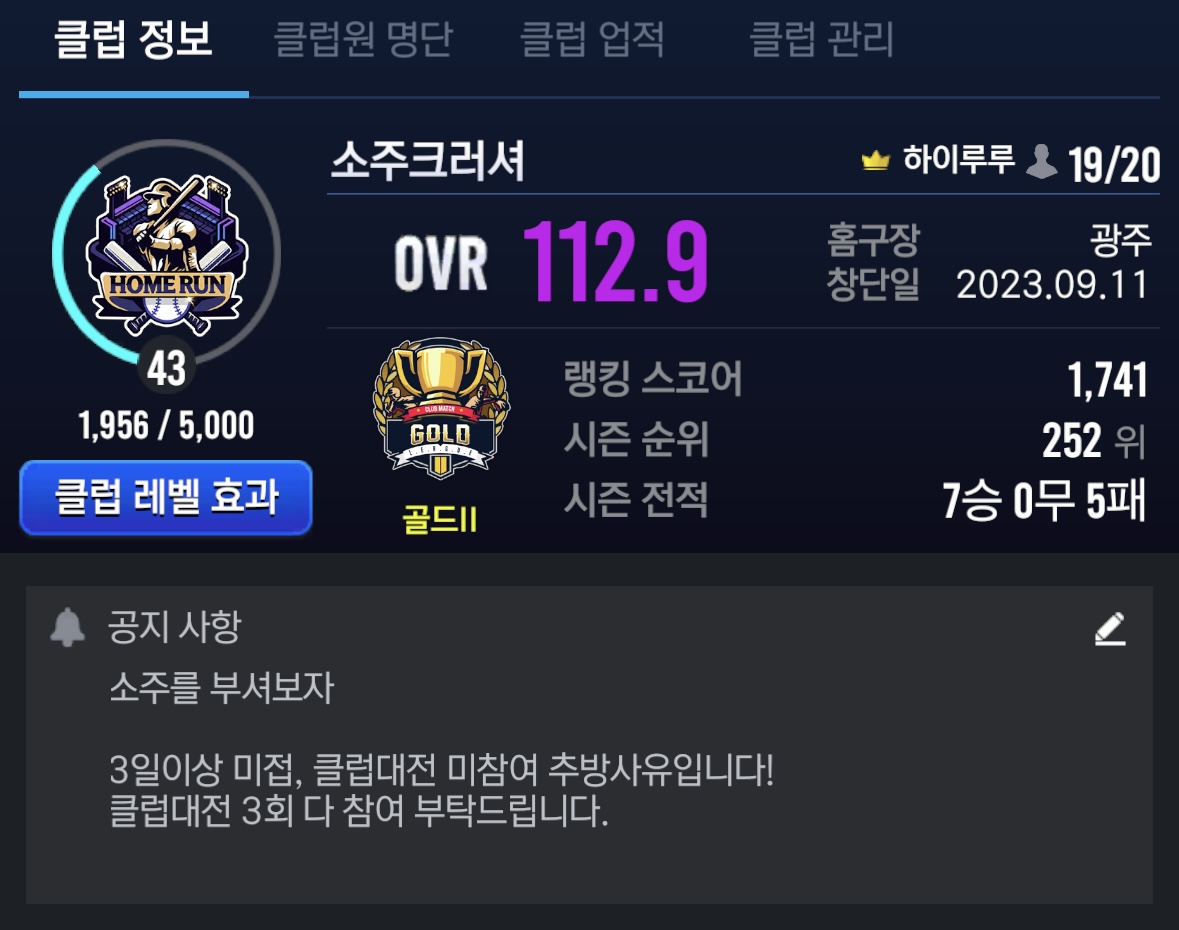The height and width of the screenshot is (930, 1179).
Task: Click the 1,956 / 5,000 experience counter
Action: 166,426
